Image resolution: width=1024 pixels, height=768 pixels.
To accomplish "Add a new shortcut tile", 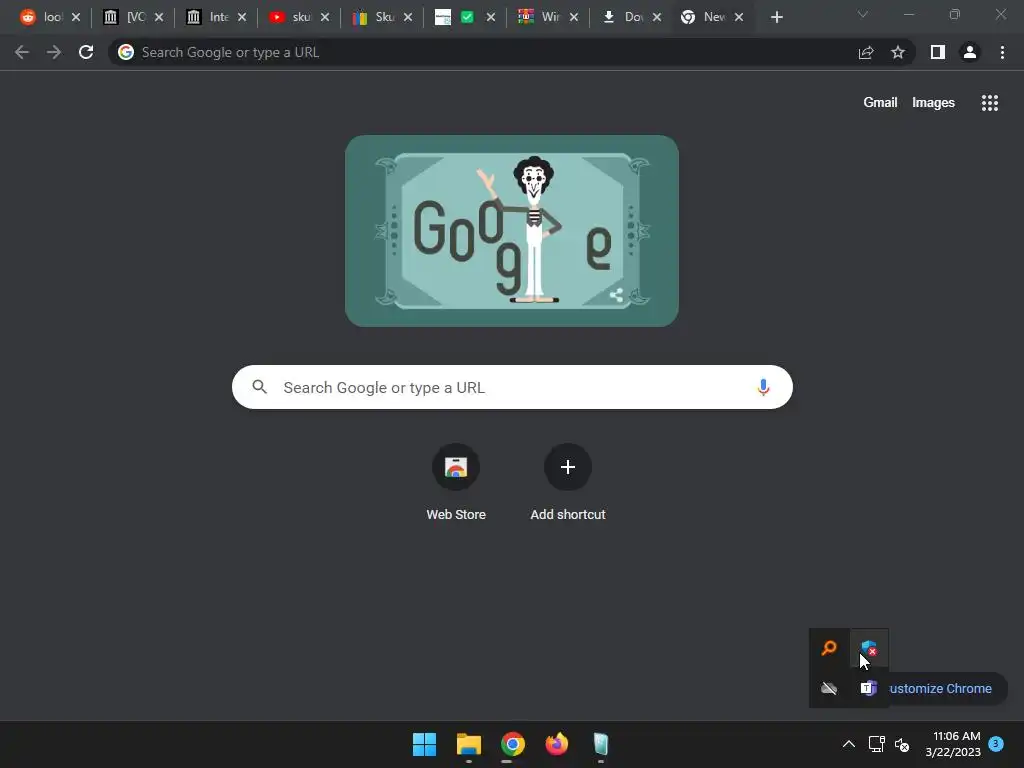I will coord(568,483).
